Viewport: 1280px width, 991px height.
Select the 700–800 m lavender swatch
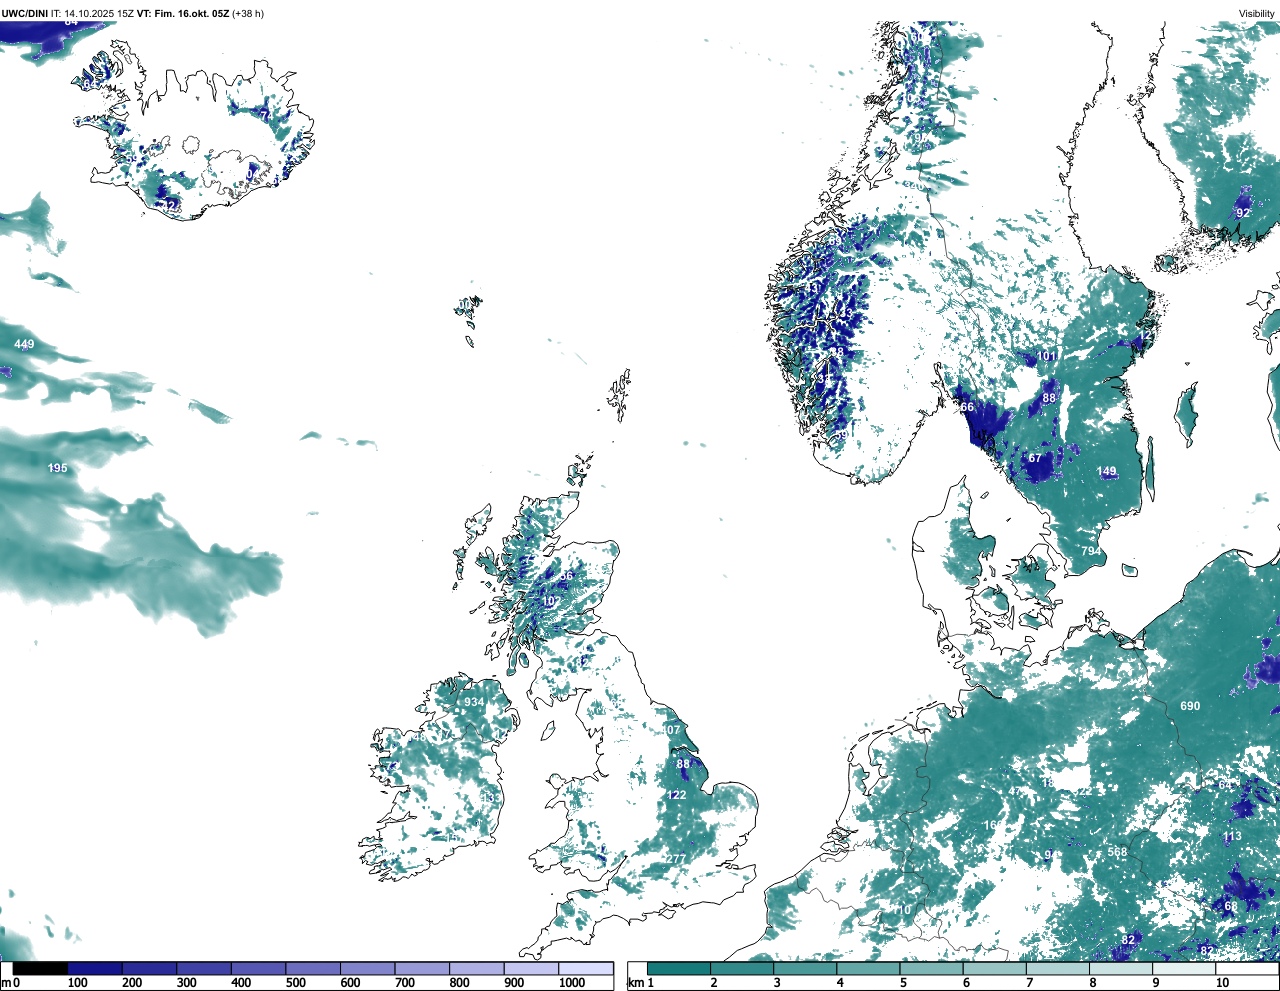click(422, 969)
